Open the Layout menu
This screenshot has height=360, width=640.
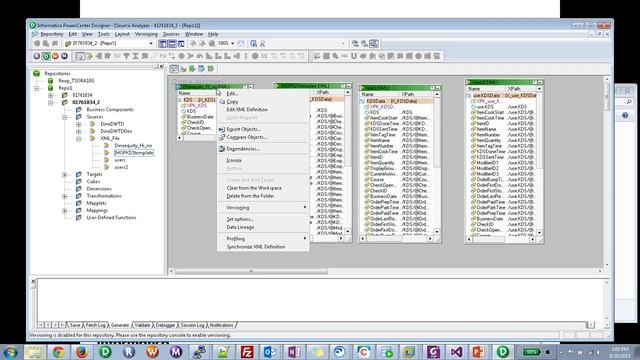pyautogui.click(x=122, y=34)
